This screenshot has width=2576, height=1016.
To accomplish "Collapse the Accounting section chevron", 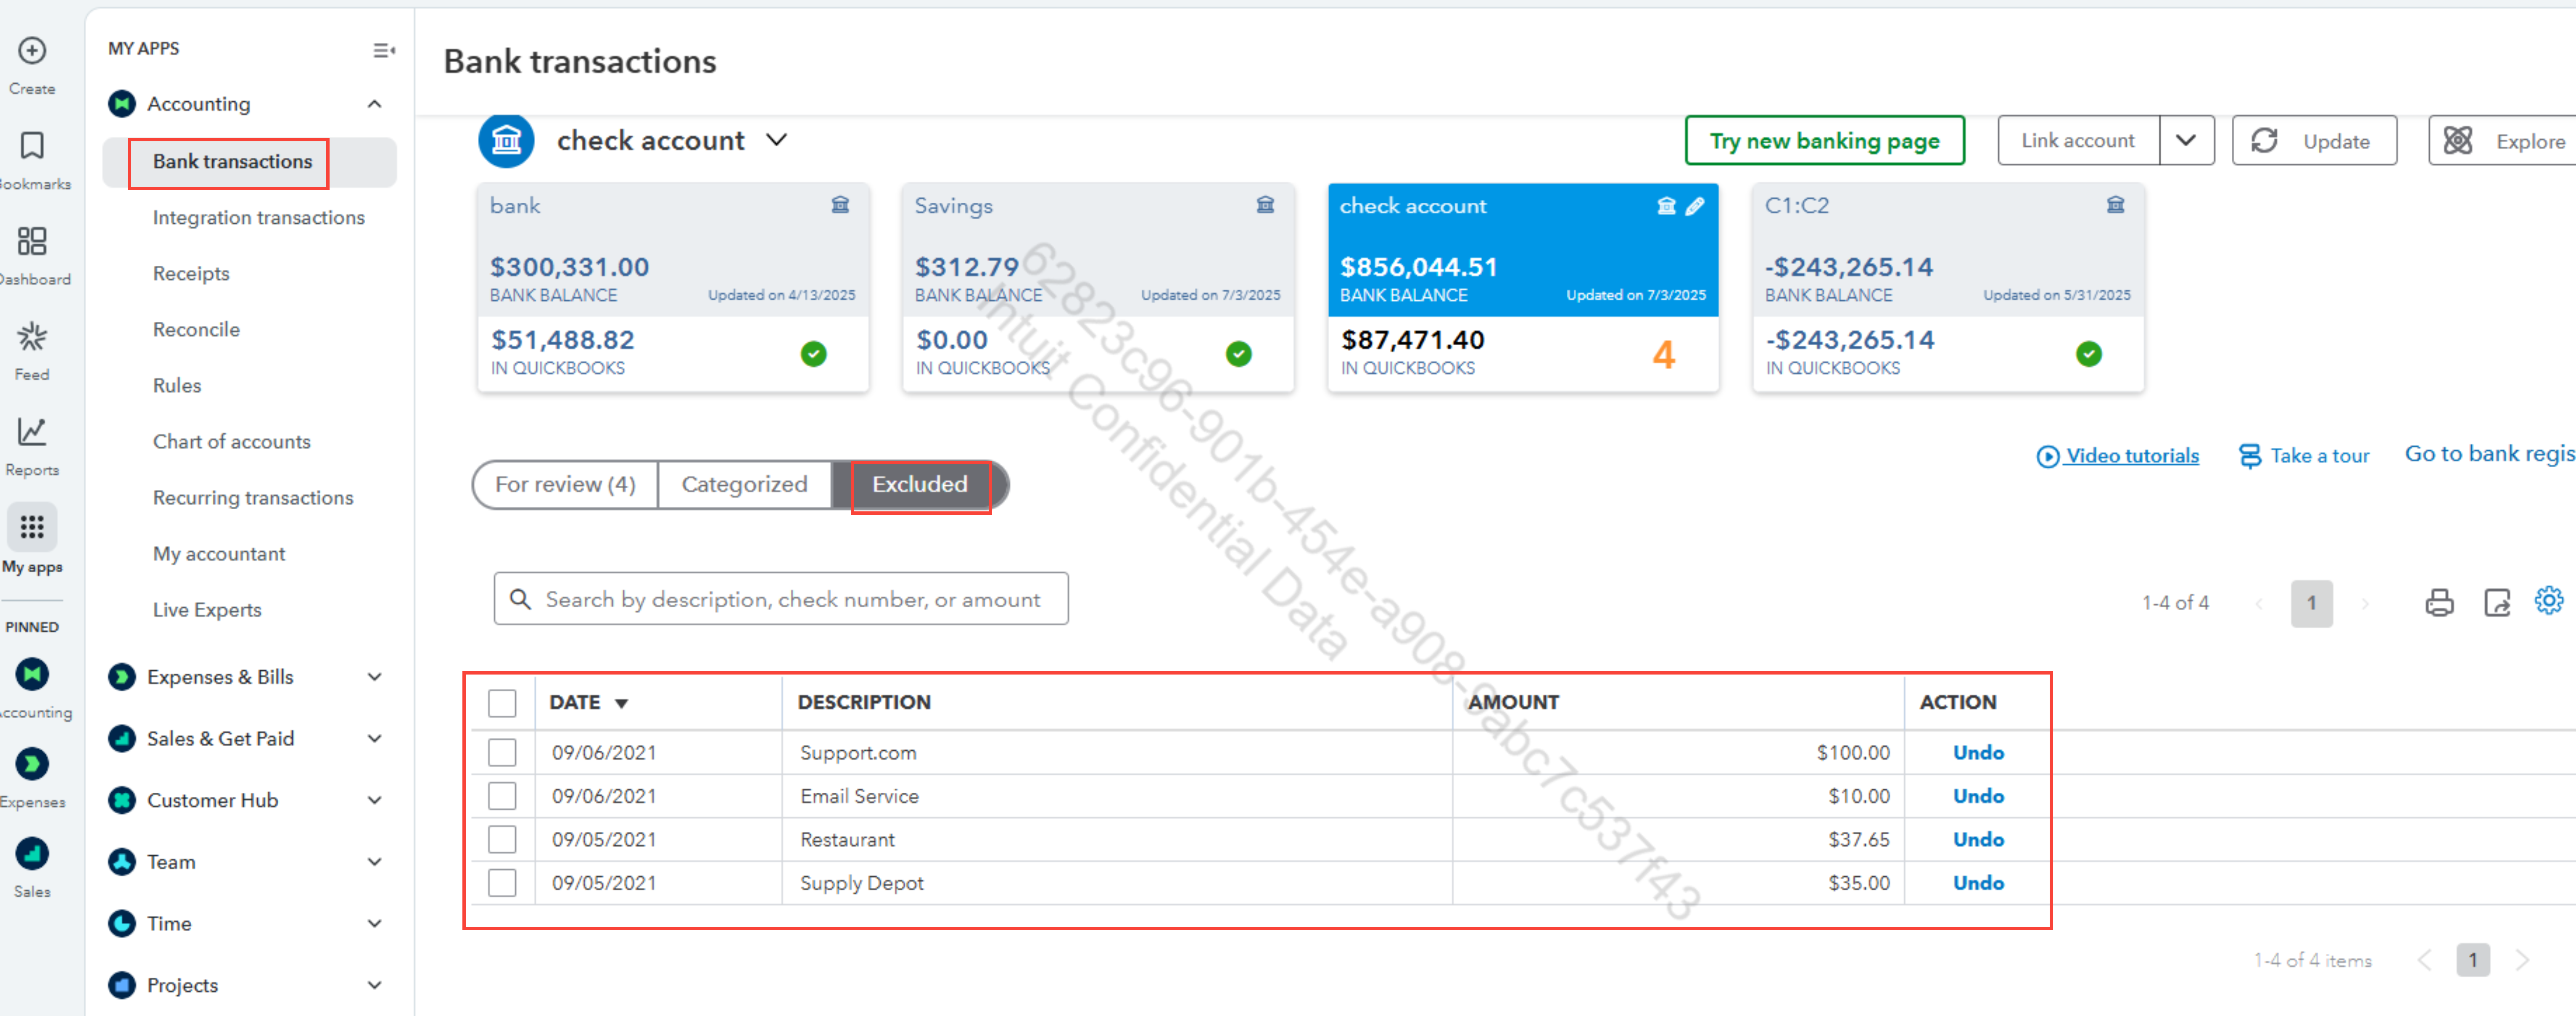I will click(375, 104).
